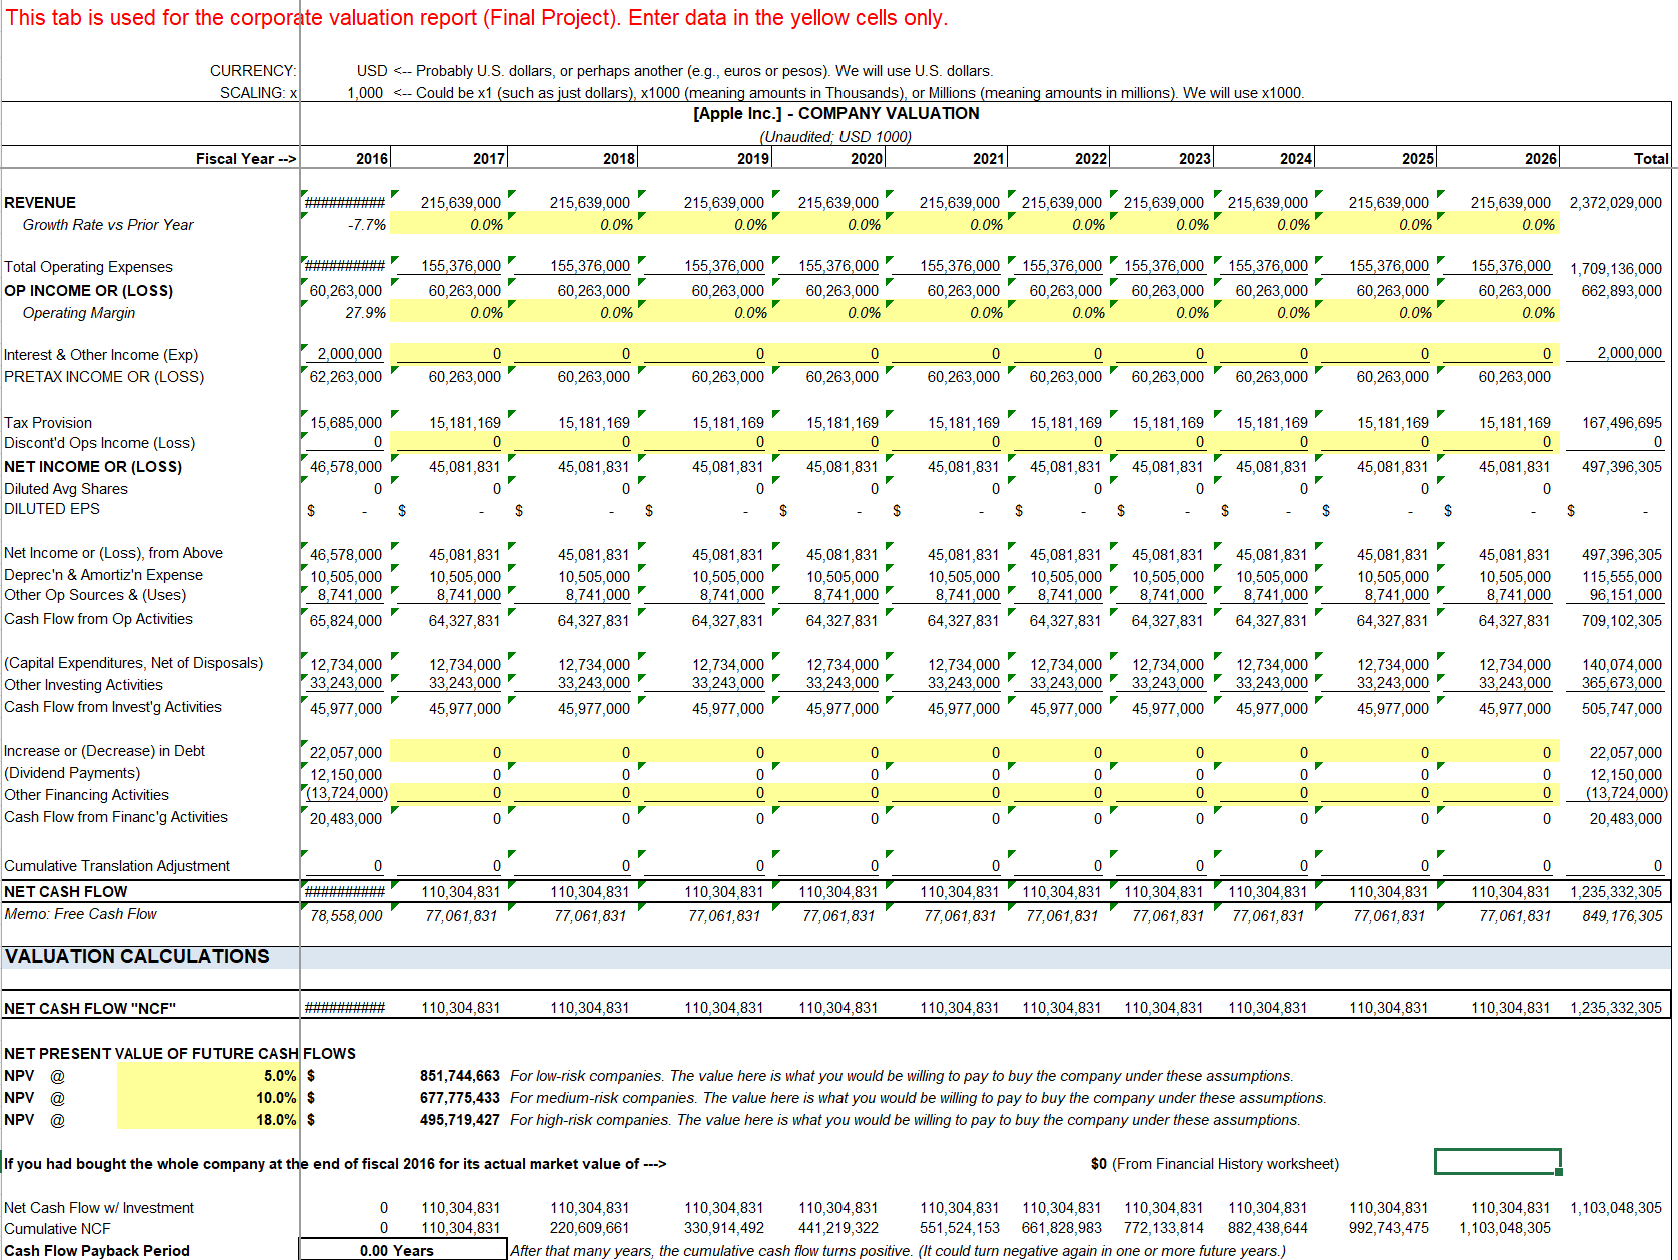Click the NET CASH FLOW row label

[66, 892]
